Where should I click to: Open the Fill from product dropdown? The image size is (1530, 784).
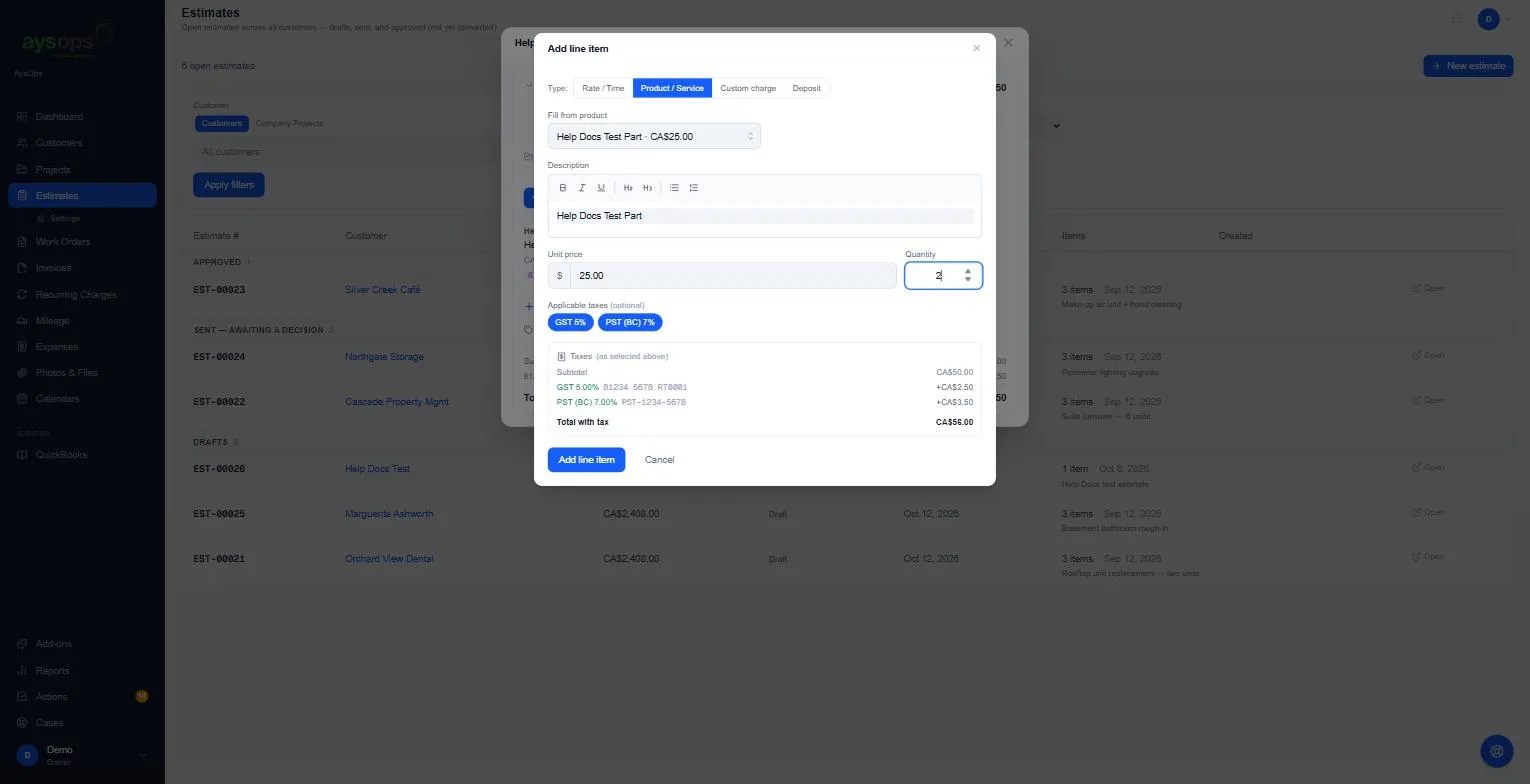(x=654, y=136)
